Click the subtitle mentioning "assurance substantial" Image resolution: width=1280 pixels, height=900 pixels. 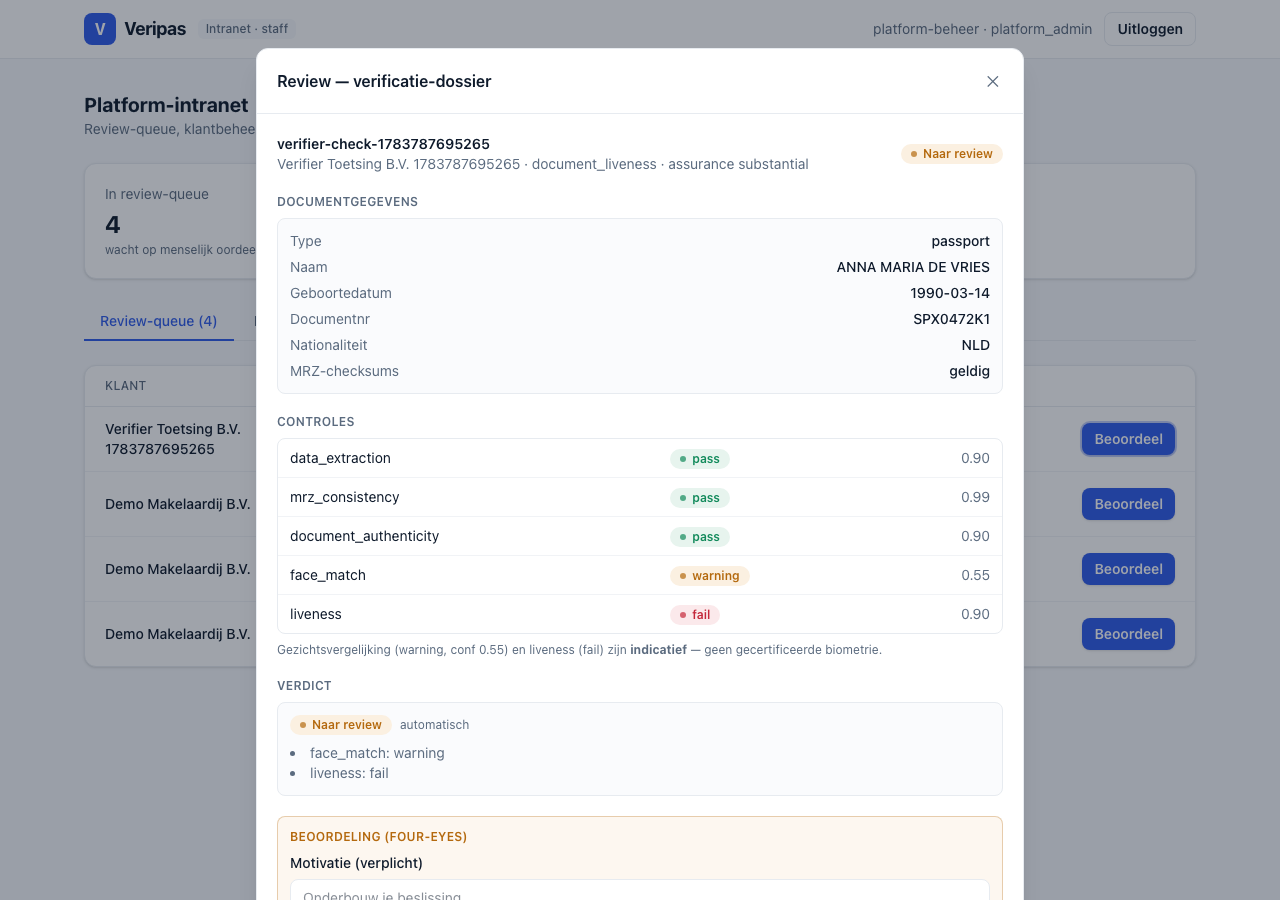[x=543, y=164]
